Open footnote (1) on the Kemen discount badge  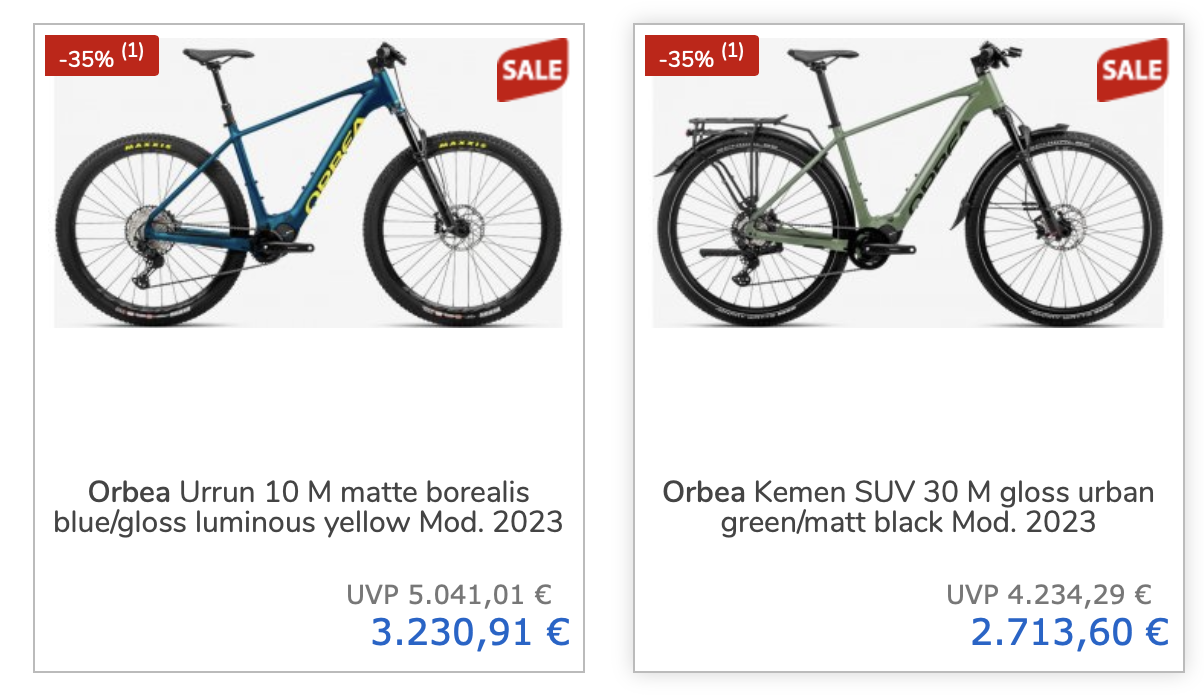pos(733,52)
